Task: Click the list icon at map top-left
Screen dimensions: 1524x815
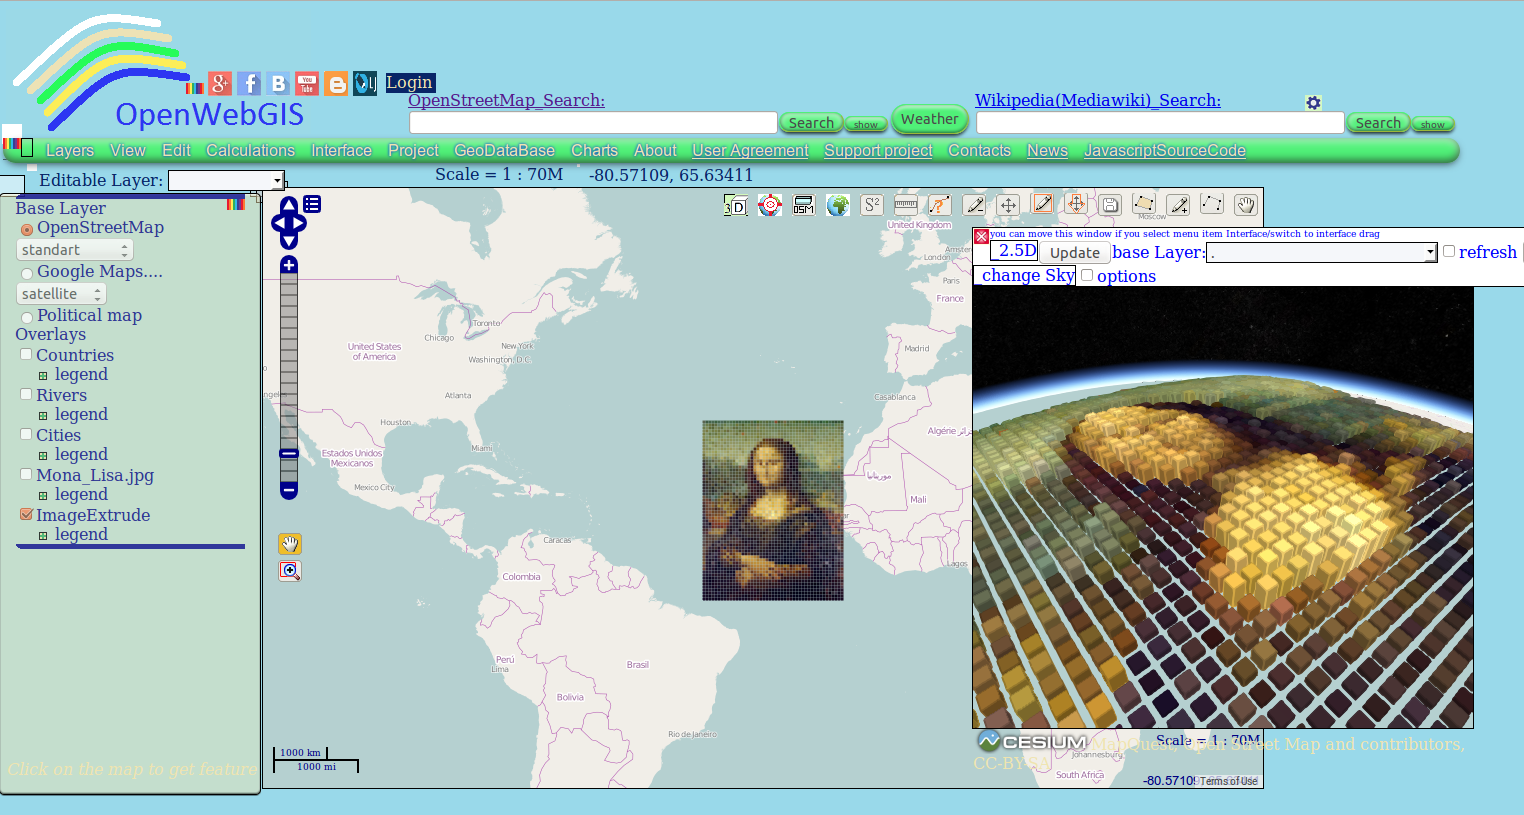Action: (312, 204)
